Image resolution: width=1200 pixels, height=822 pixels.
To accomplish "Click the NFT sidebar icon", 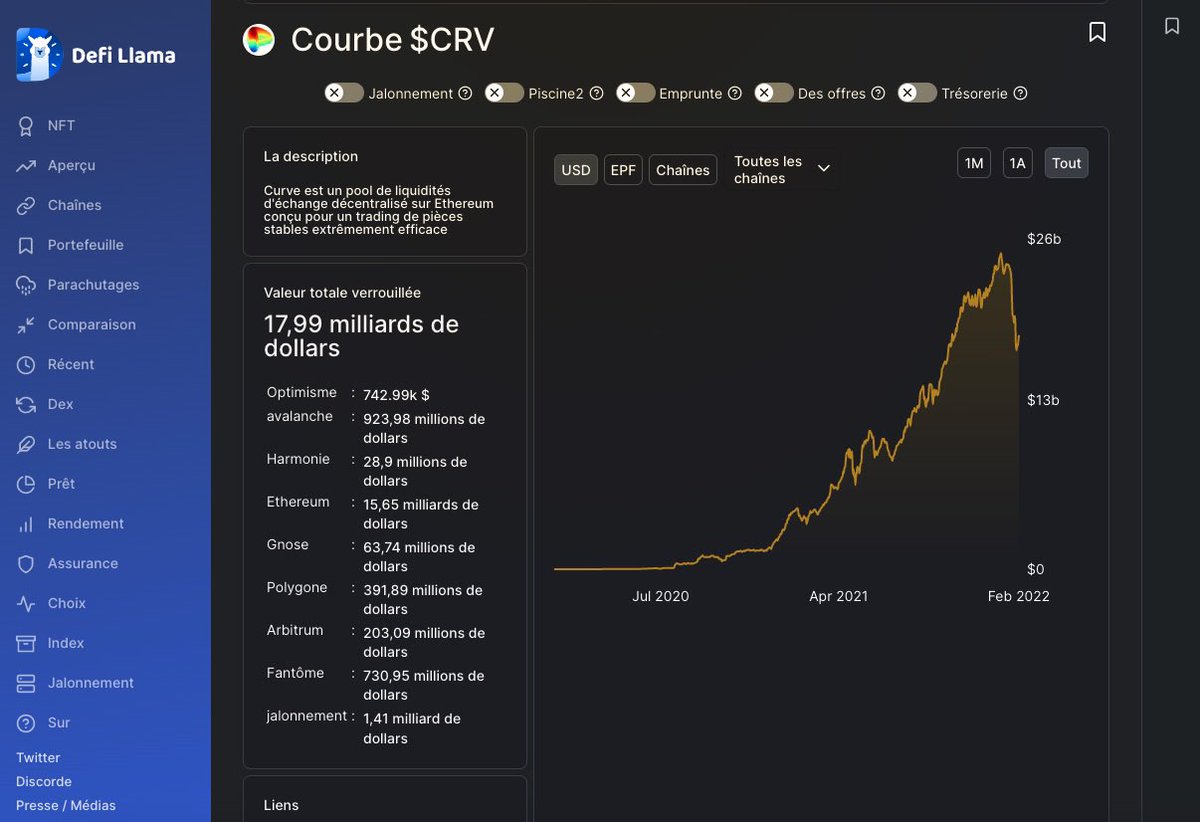I will click(26, 126).
